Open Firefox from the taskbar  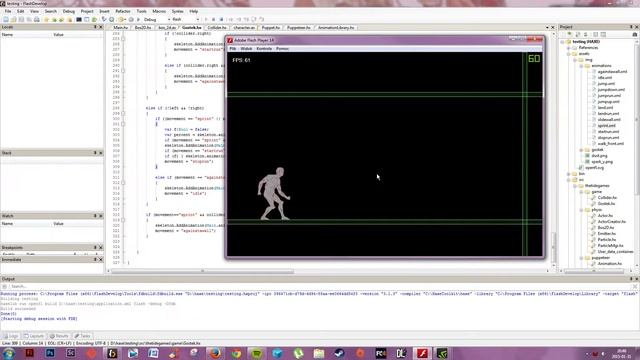215,353
